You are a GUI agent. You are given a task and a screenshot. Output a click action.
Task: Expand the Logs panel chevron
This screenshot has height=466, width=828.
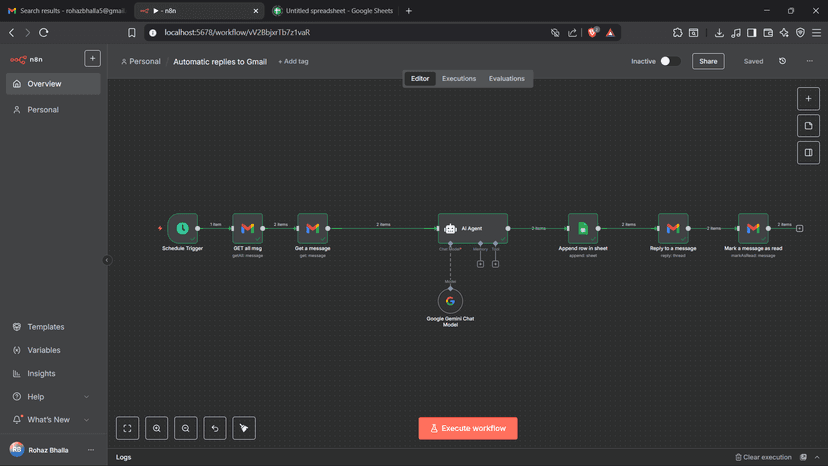(x=817, y=457)
